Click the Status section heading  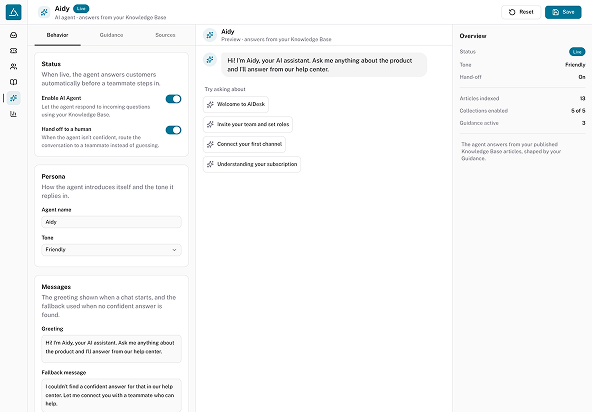pyautogui.click(x=51, y=64)
